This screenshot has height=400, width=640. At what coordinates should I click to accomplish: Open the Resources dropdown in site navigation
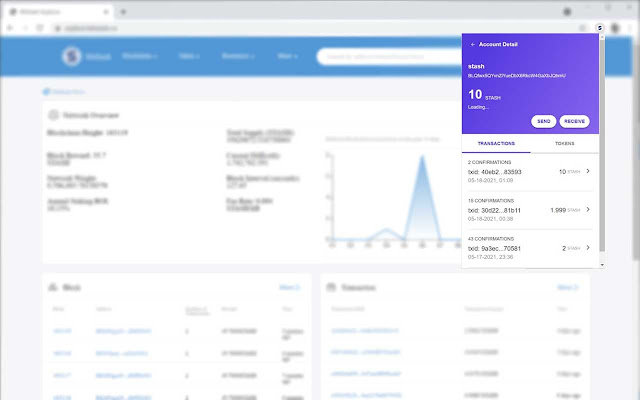point(238,56)
